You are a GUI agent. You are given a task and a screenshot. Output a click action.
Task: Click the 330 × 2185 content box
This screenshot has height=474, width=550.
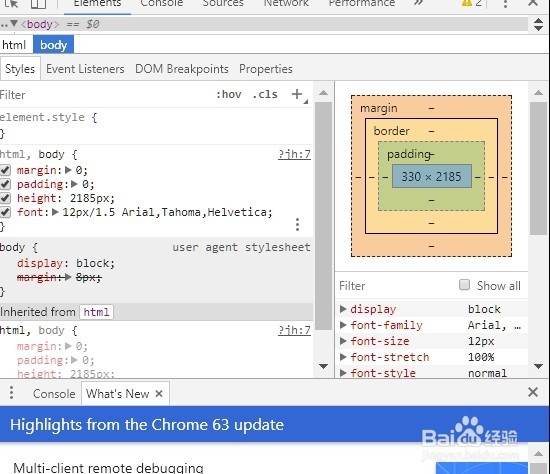point(431,176)
